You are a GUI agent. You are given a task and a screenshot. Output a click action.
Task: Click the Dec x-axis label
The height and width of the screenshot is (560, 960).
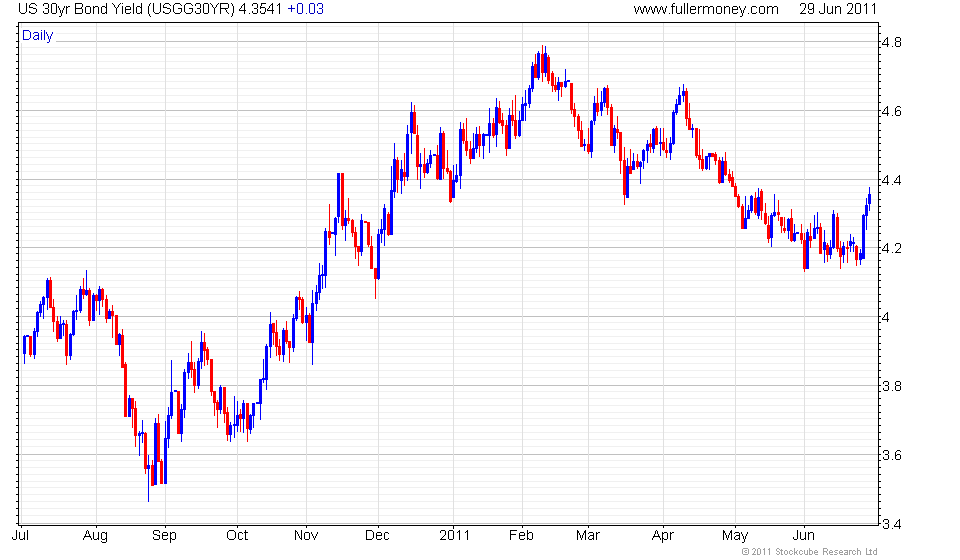point(377,535)
